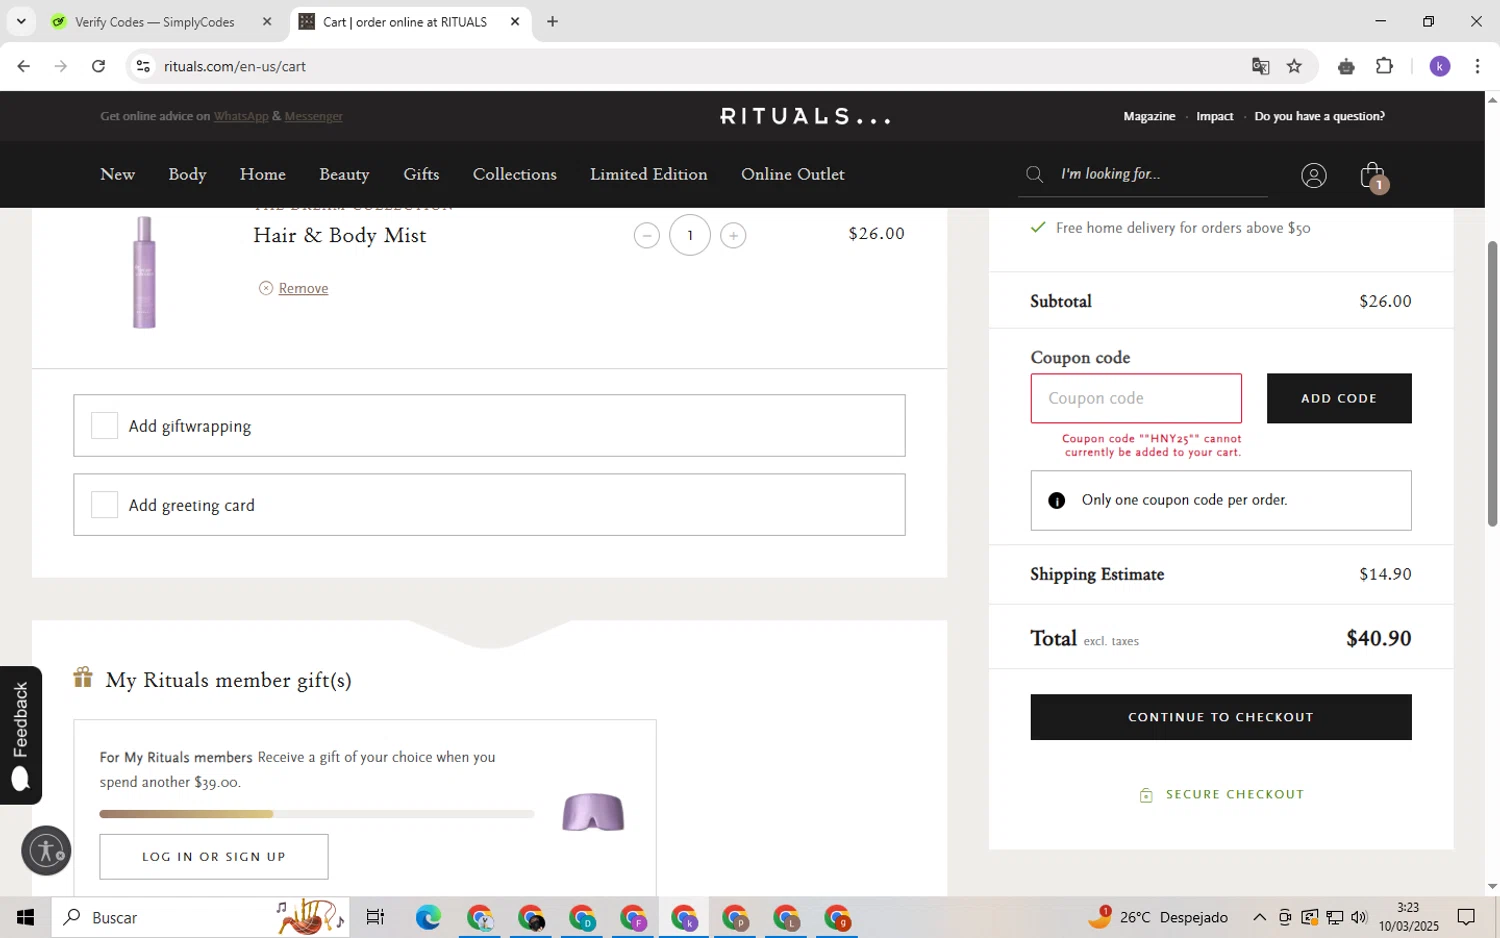Screen dimensions: 1500x938
Task: Switch to Verify Codes SimplyCodes tab
Action: click(154, 21)
